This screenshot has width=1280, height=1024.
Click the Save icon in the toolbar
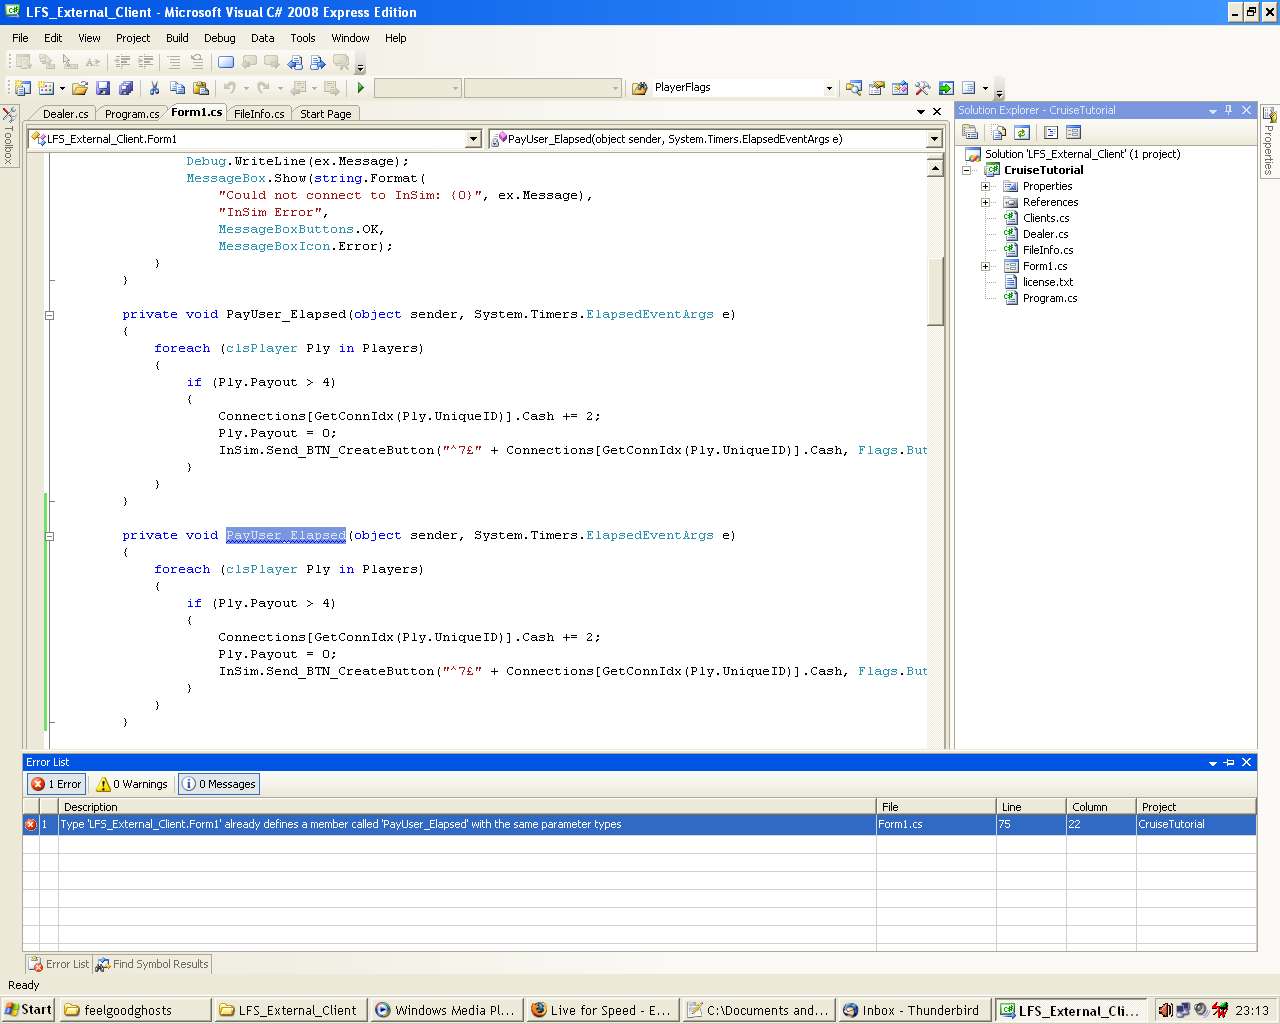coord(103,88)
